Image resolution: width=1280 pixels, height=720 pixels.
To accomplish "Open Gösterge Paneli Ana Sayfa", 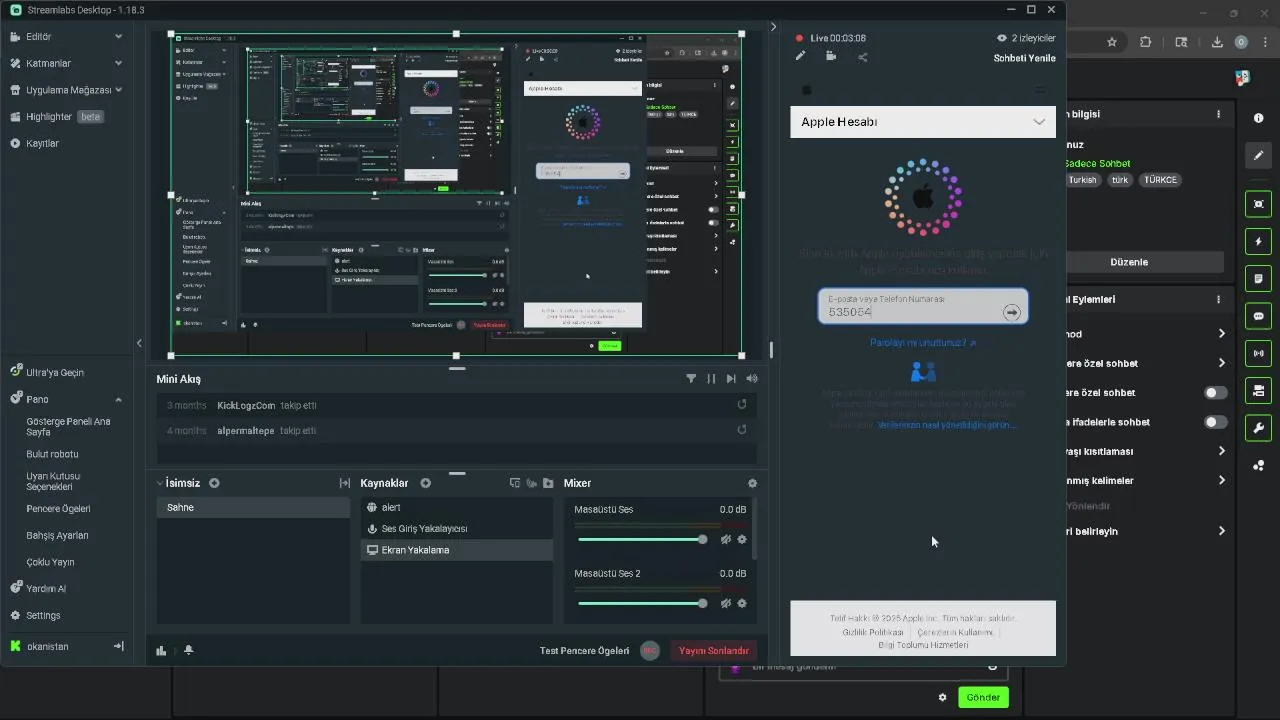I will (68, 427).
